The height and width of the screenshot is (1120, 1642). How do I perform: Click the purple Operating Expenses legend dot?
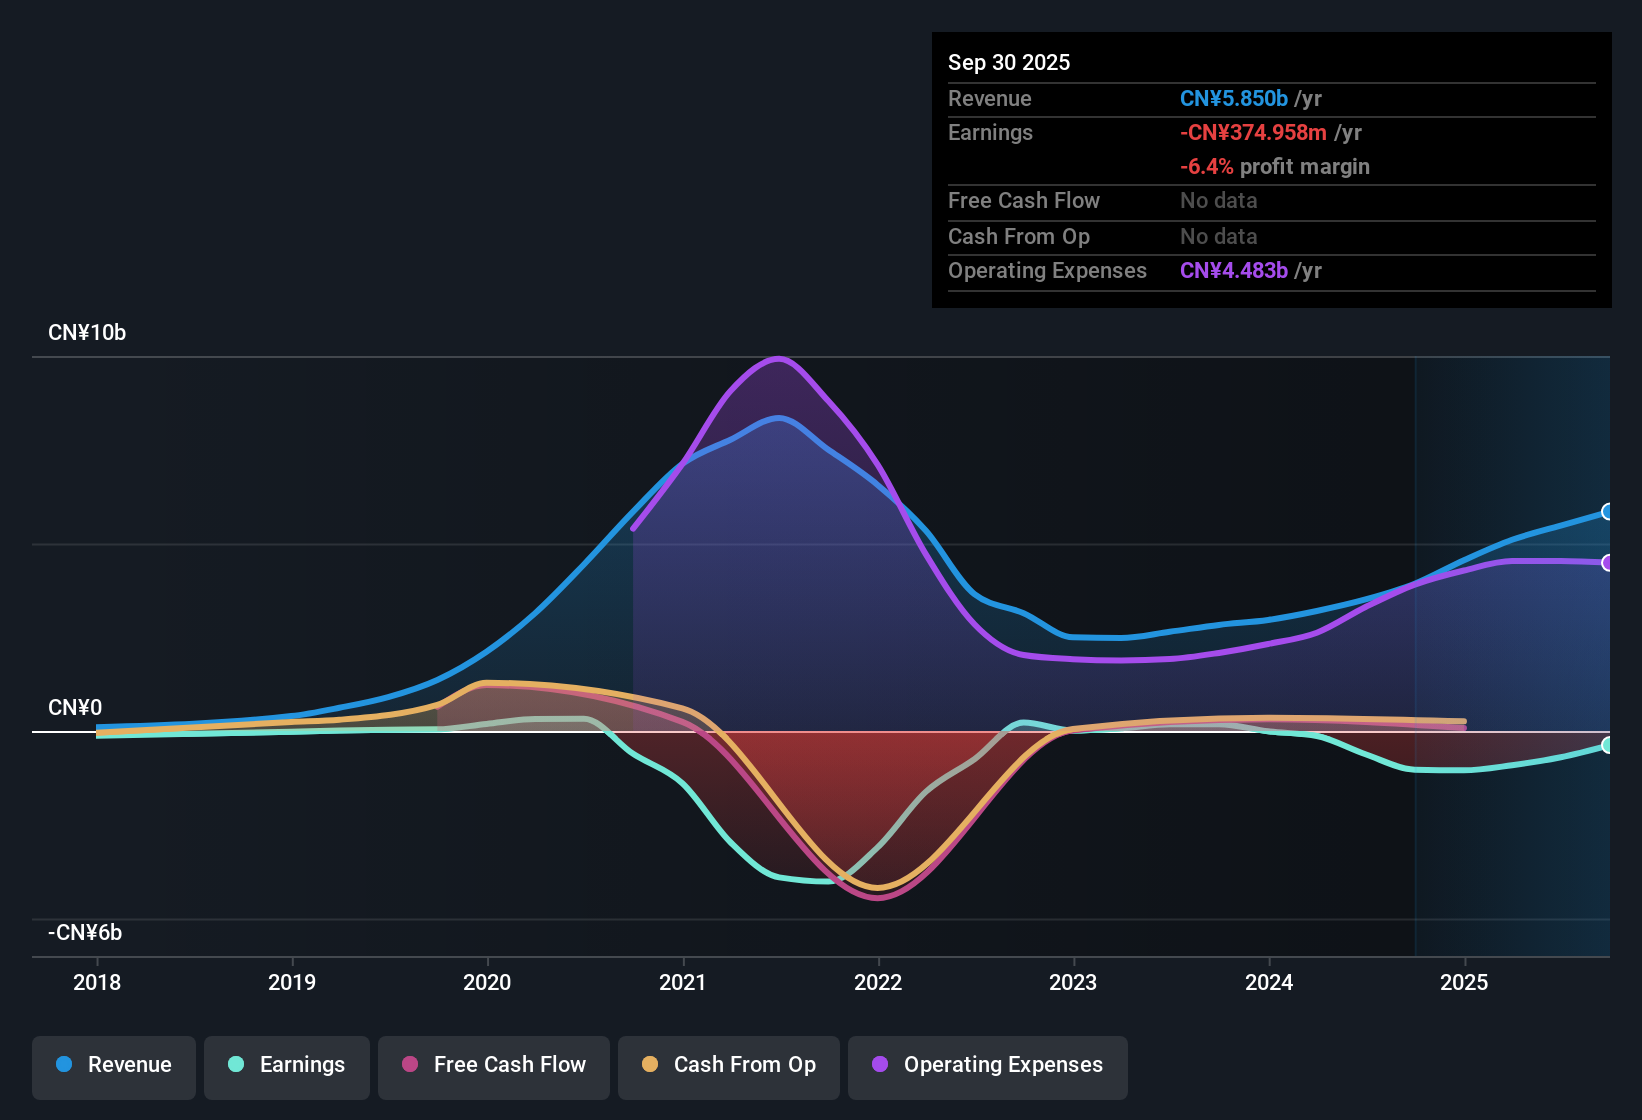pyautogui.click(x=878, y=1065)
